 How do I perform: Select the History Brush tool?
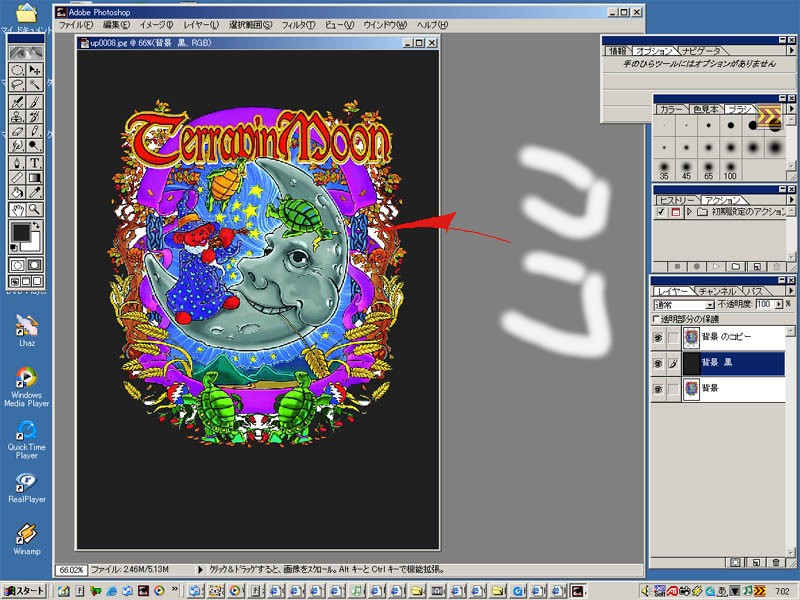[x=34, y=117]
